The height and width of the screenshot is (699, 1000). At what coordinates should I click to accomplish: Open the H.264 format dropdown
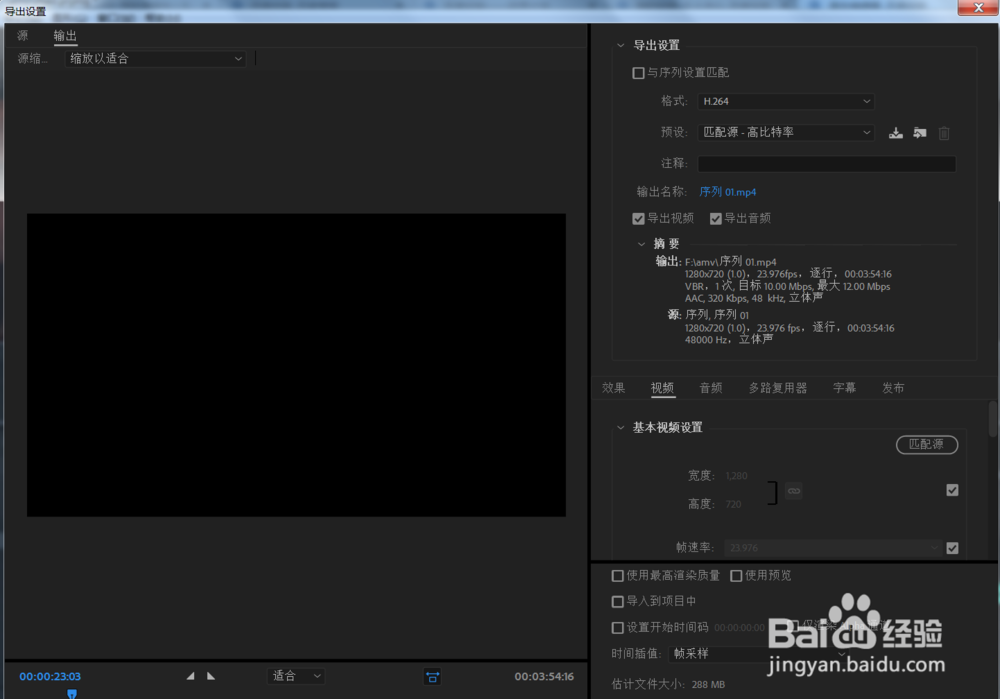(x=786, y=101)
